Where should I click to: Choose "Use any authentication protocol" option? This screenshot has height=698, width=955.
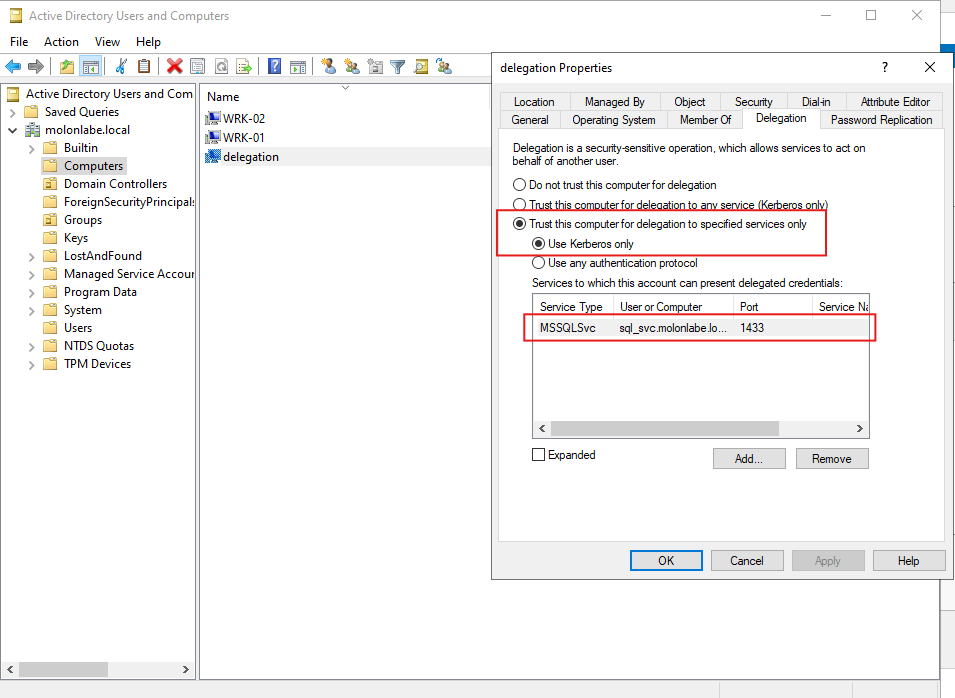[538, 263]
